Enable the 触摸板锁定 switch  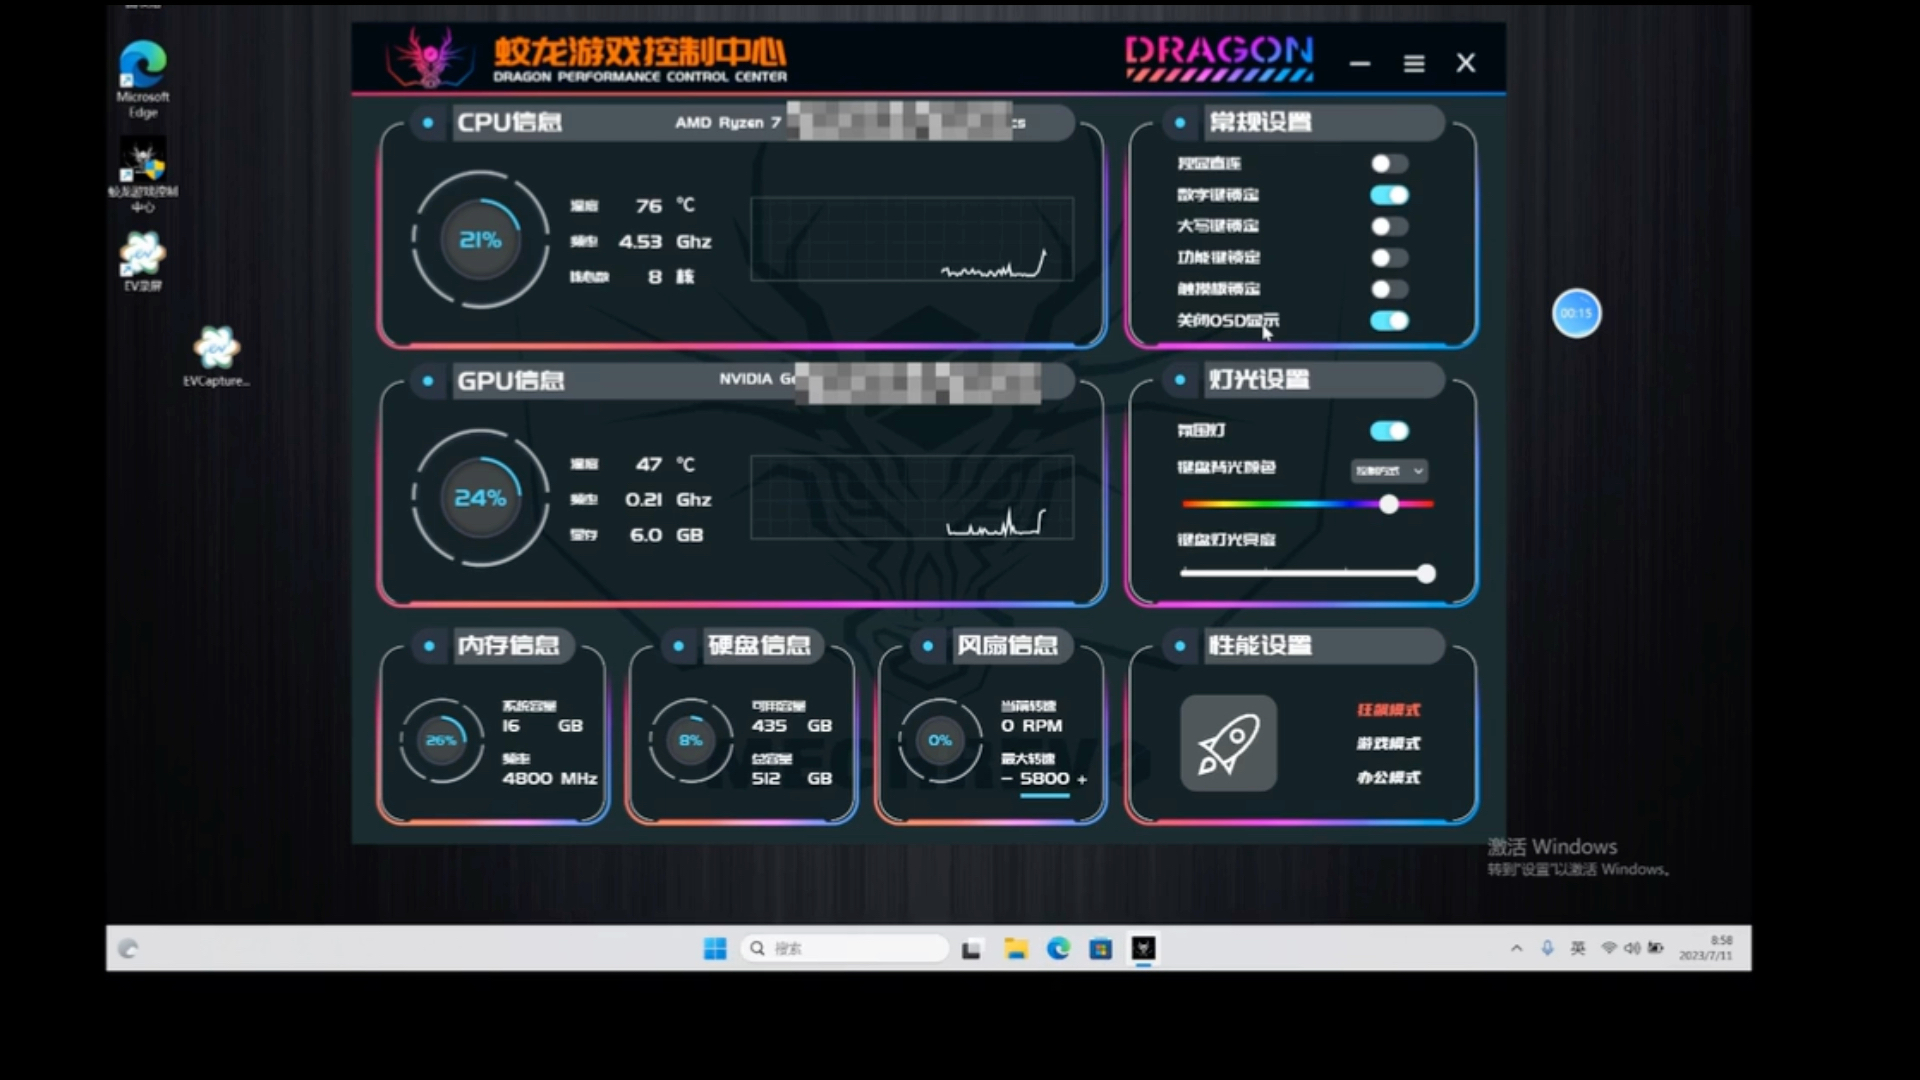click(1389, 289)
